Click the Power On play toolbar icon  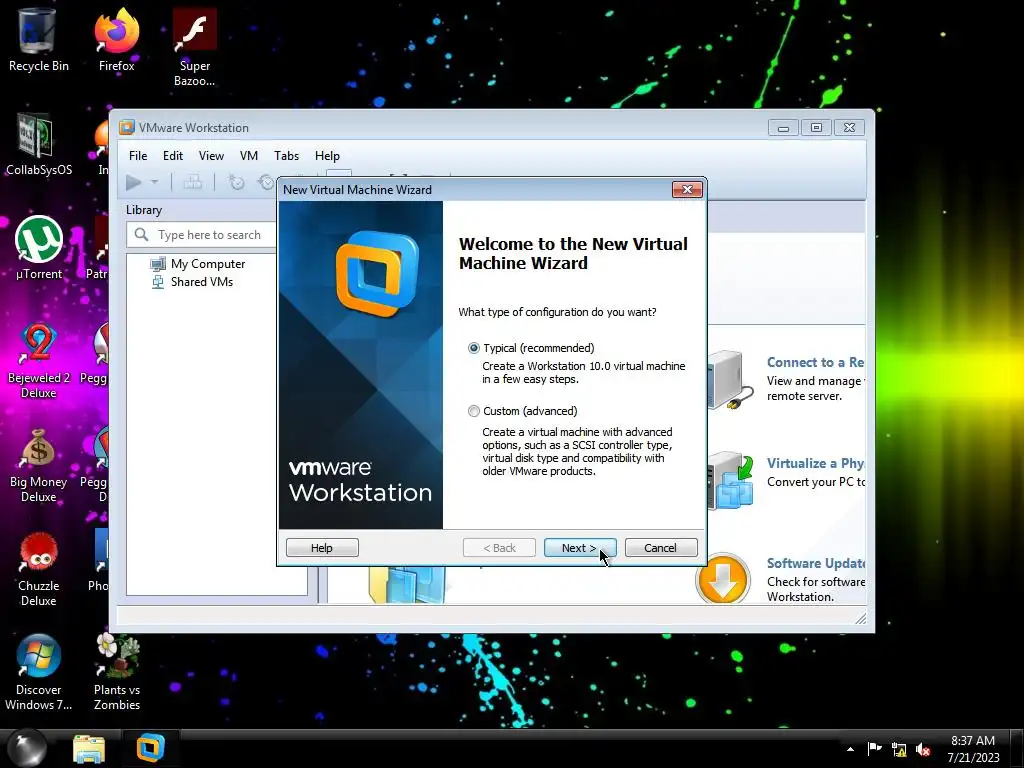pyautogui.click(x=134, y=182)
